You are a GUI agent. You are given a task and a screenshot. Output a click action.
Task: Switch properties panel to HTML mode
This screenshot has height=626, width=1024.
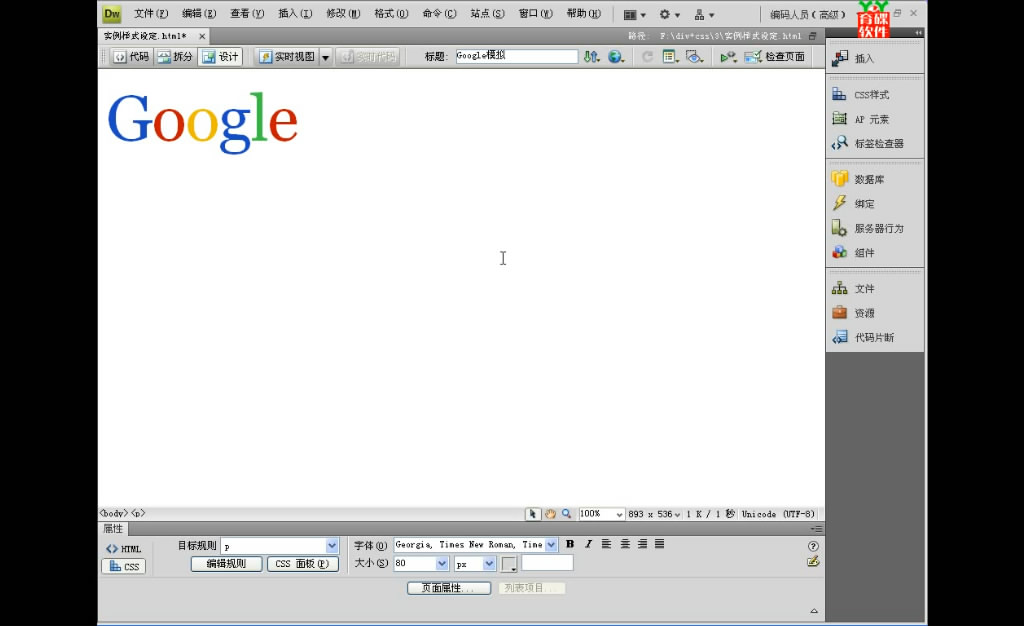(123, 549)
